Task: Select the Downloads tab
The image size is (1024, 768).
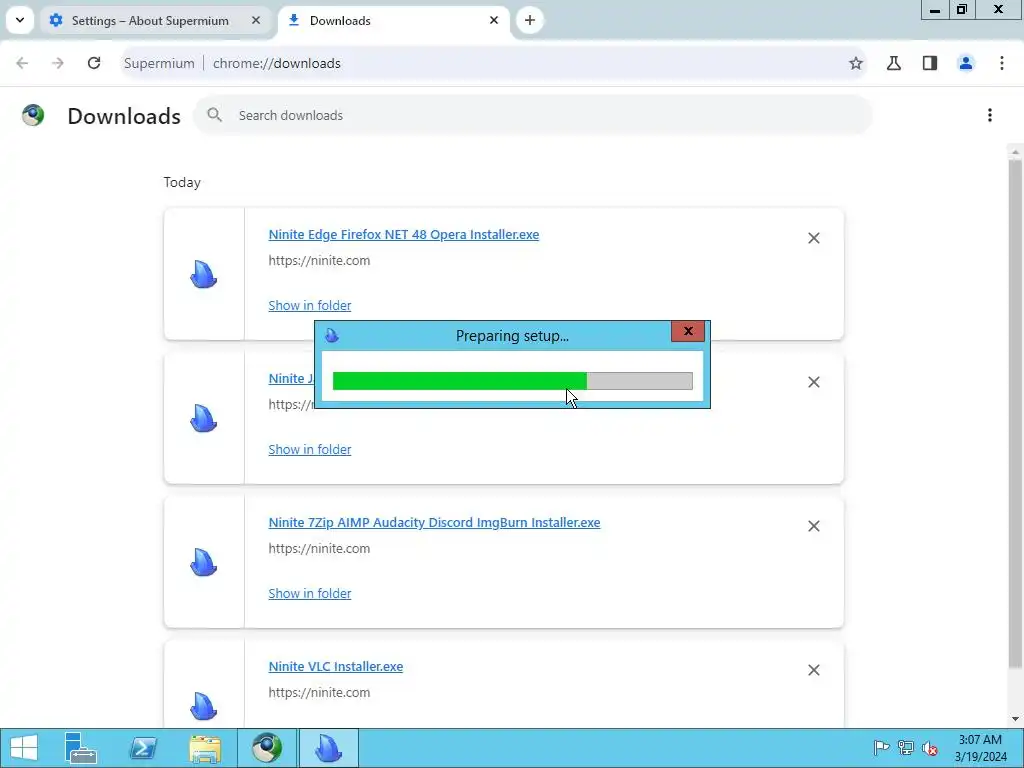Action: pos(392,21)
